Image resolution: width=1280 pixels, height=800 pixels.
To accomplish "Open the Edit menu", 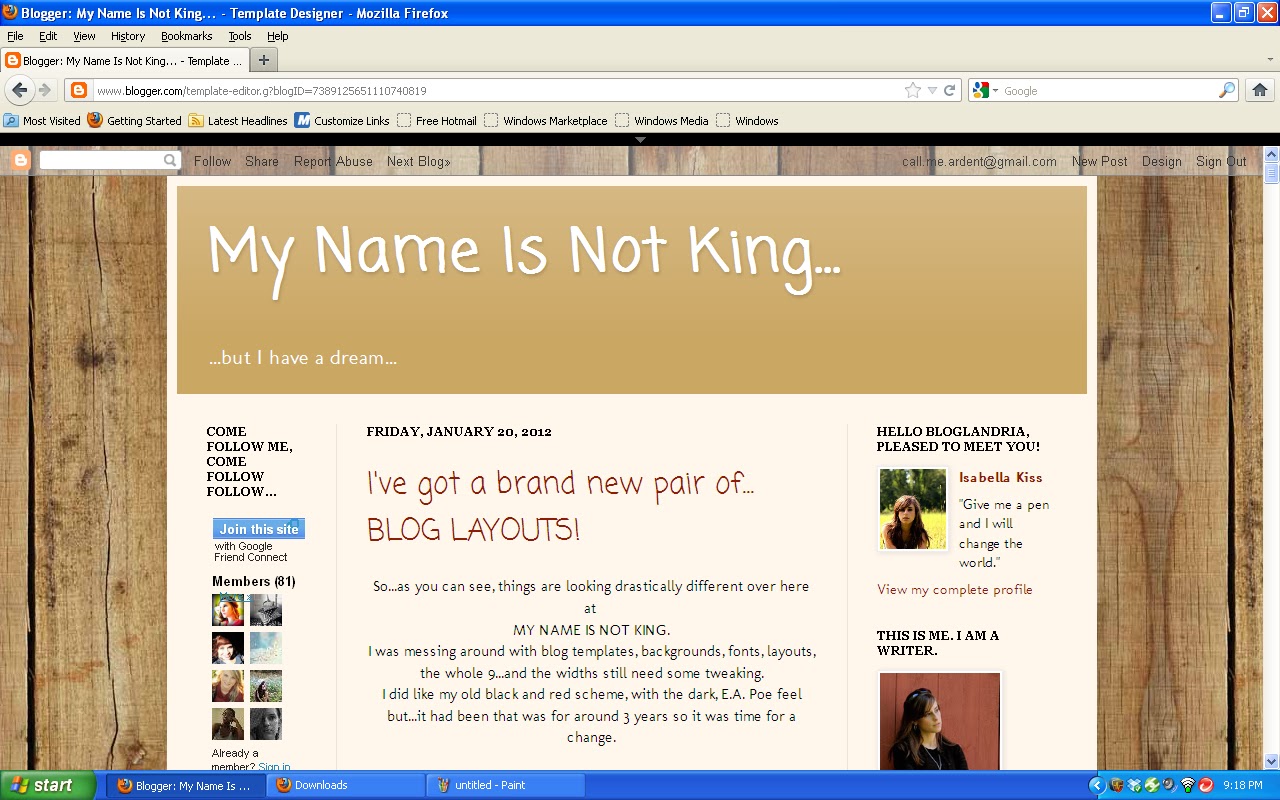I will (x=48, y=36).
